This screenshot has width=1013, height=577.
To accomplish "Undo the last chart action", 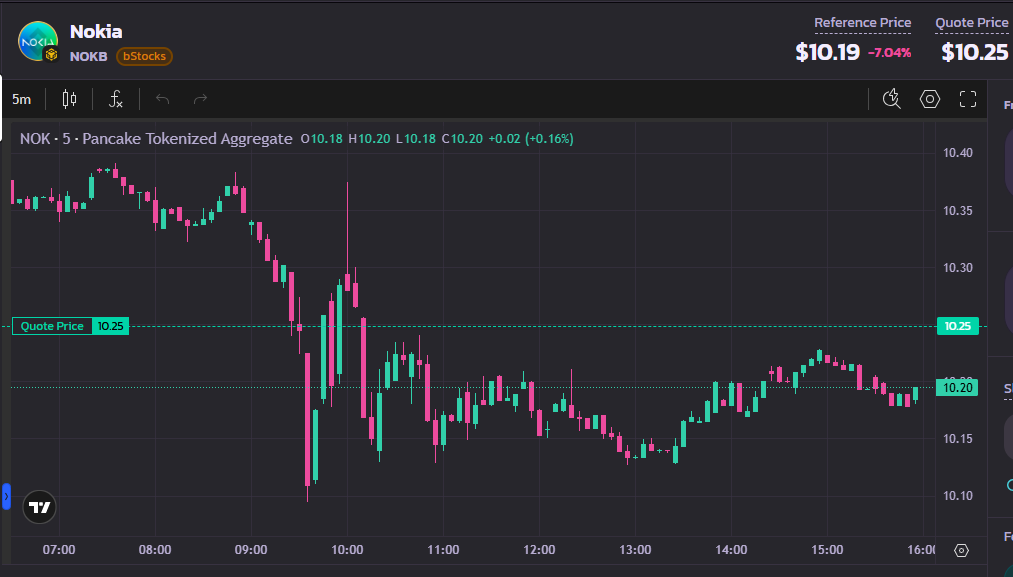I will [162, 100].
